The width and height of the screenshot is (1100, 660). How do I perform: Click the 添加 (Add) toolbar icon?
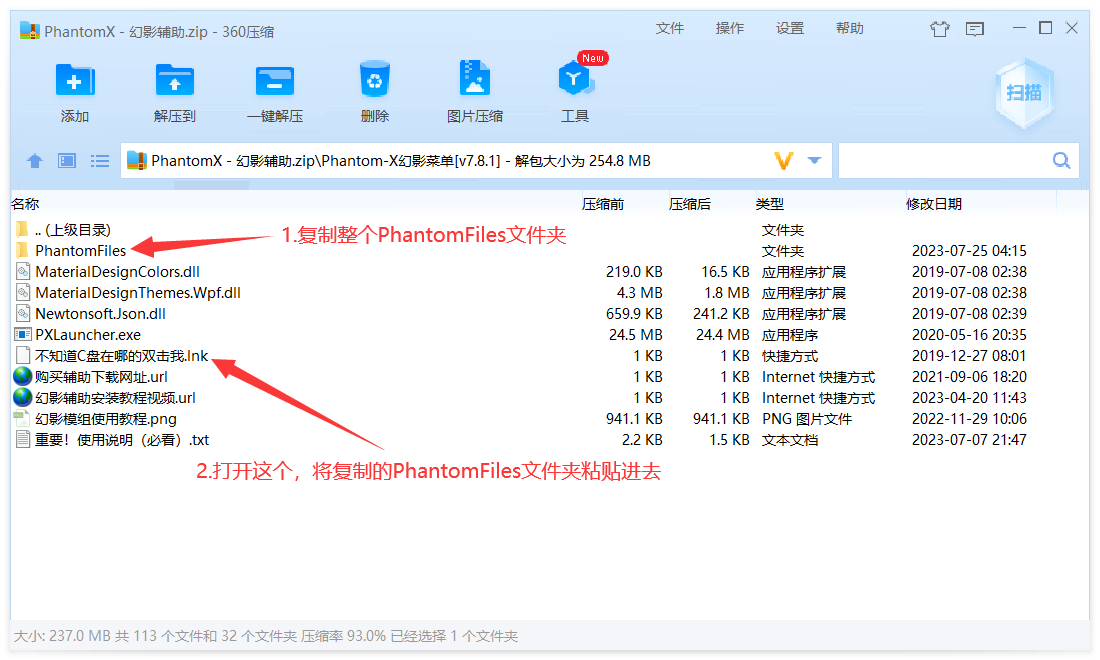coord(75,81)
